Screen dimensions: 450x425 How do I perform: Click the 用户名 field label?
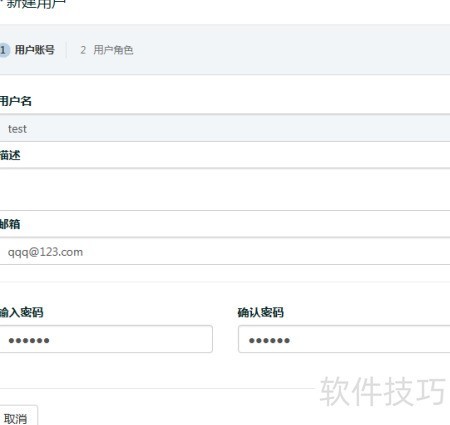pos(16,101)
